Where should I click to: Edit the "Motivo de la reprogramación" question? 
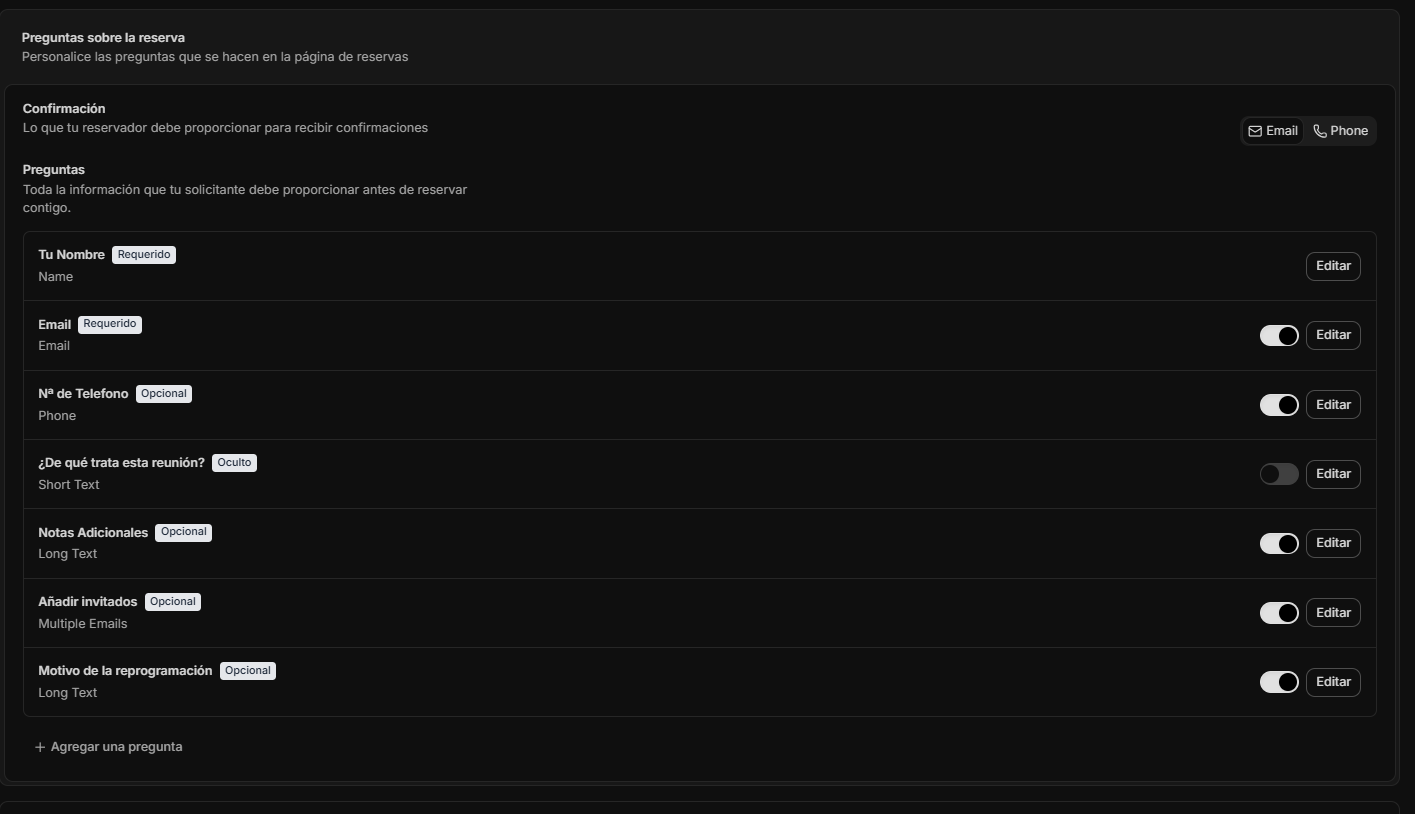(1333, 681)
